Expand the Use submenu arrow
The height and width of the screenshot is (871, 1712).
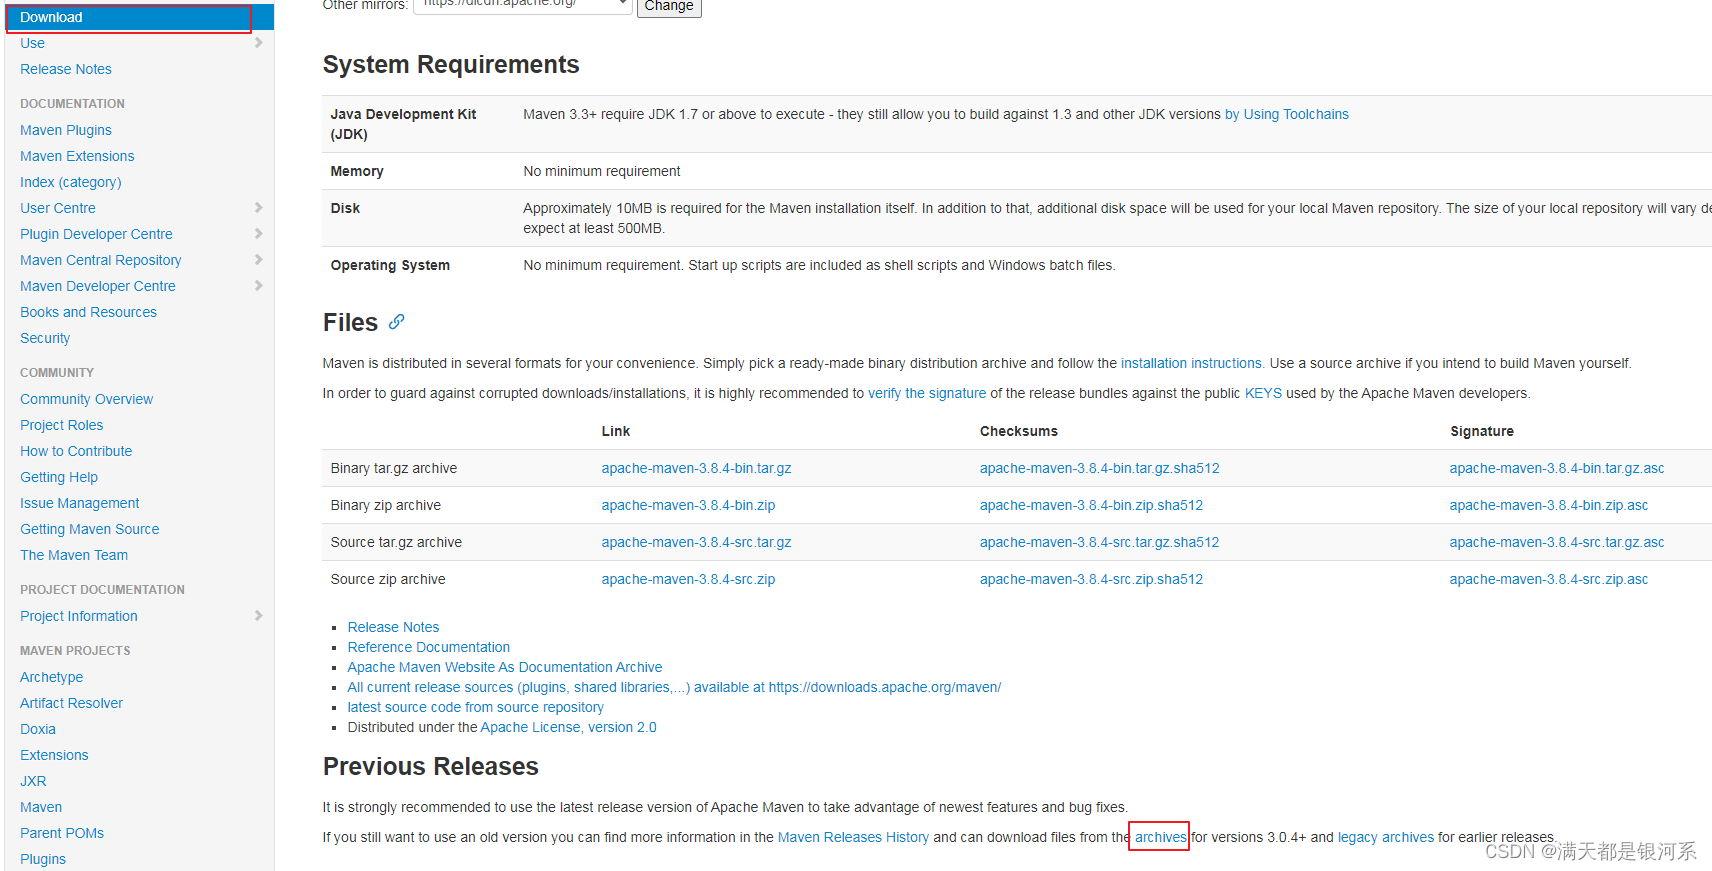click(x=259, y=43)
